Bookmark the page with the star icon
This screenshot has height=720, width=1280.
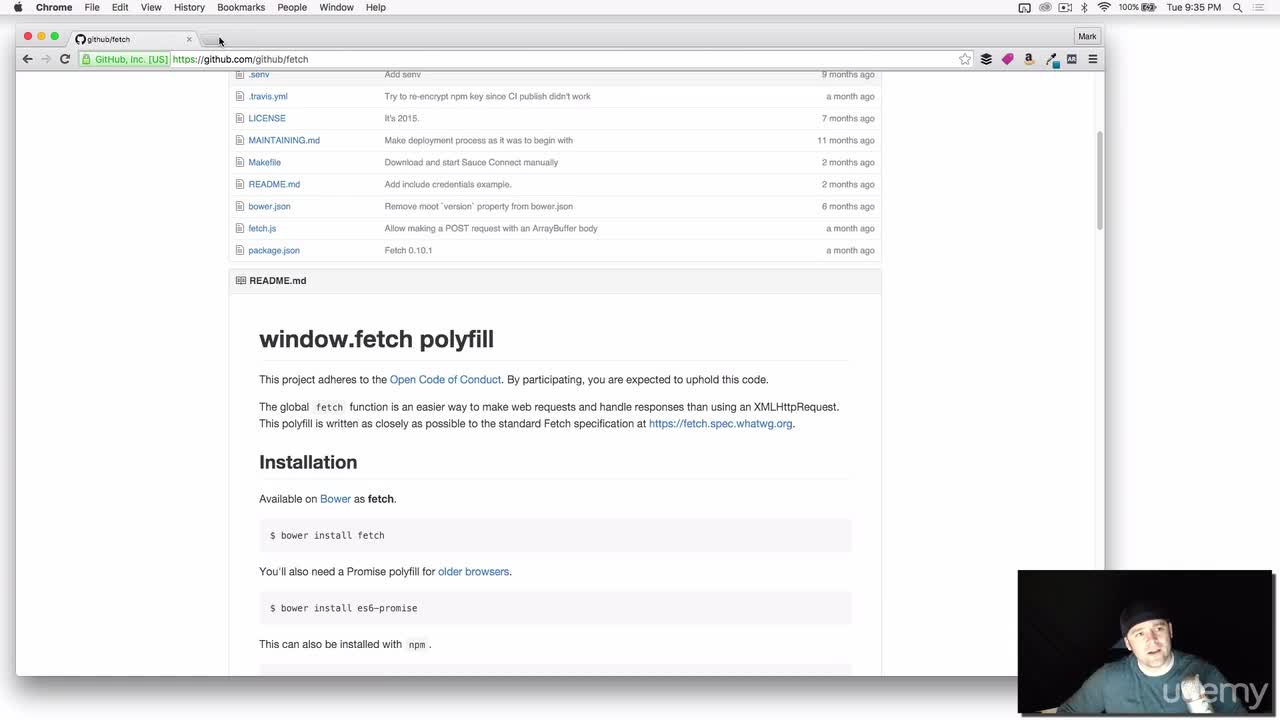965,59
